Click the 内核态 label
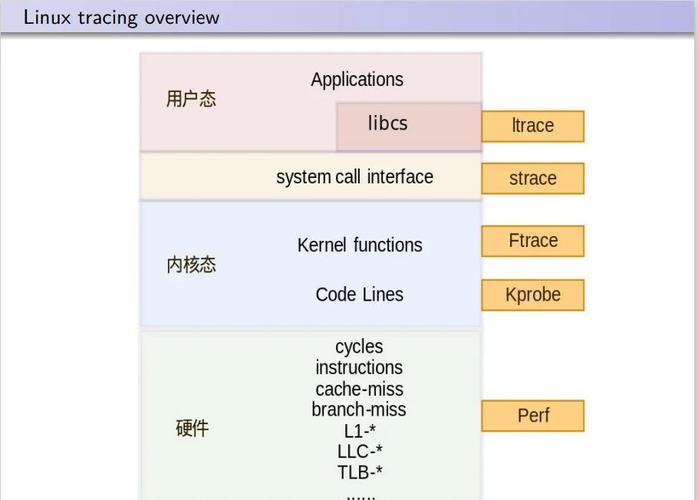 pyautogui.click(x=191, y=265)
